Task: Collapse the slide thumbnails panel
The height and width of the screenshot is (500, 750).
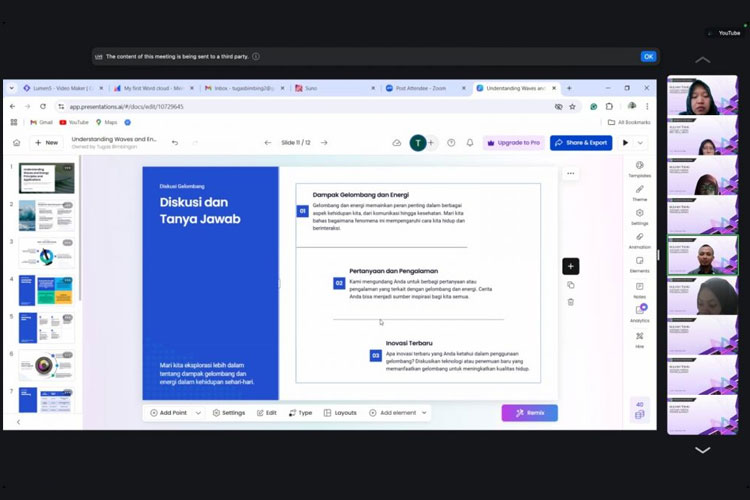Action: pyautogui.click(x=19, y=422)
